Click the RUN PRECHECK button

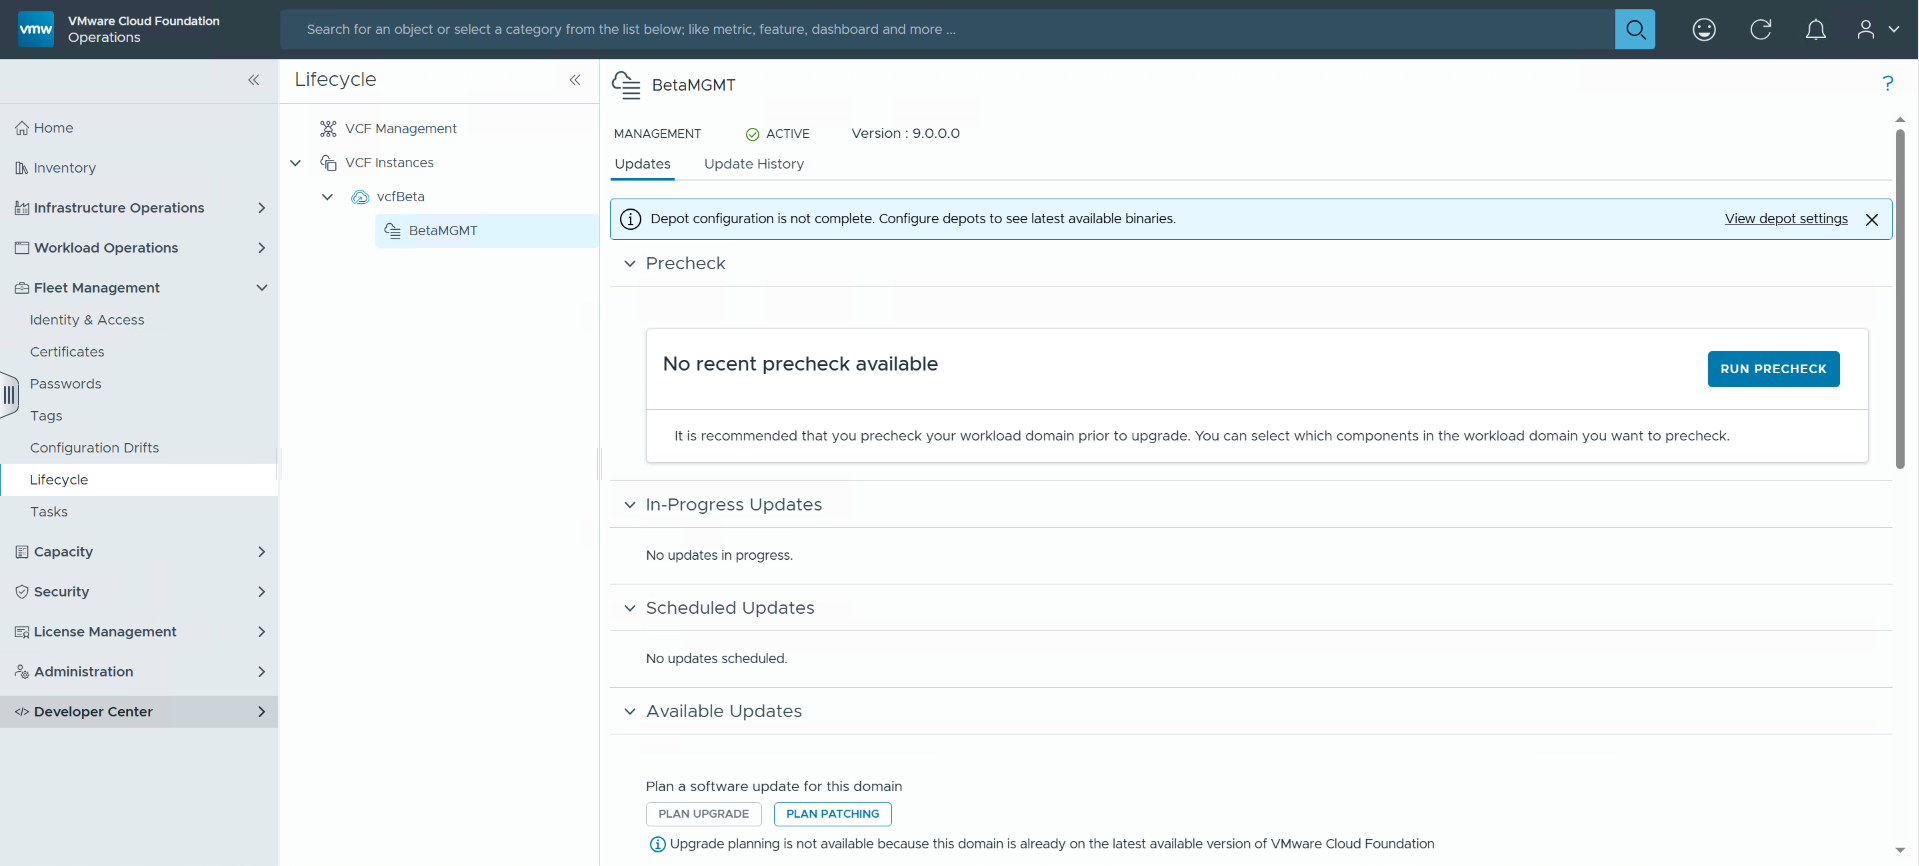1773,369
